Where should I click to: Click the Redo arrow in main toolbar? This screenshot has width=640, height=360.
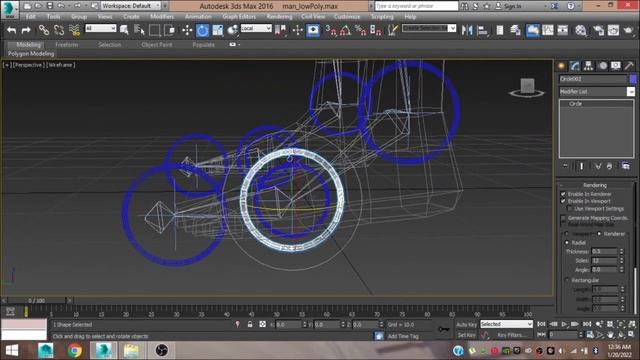click(26, 30)
